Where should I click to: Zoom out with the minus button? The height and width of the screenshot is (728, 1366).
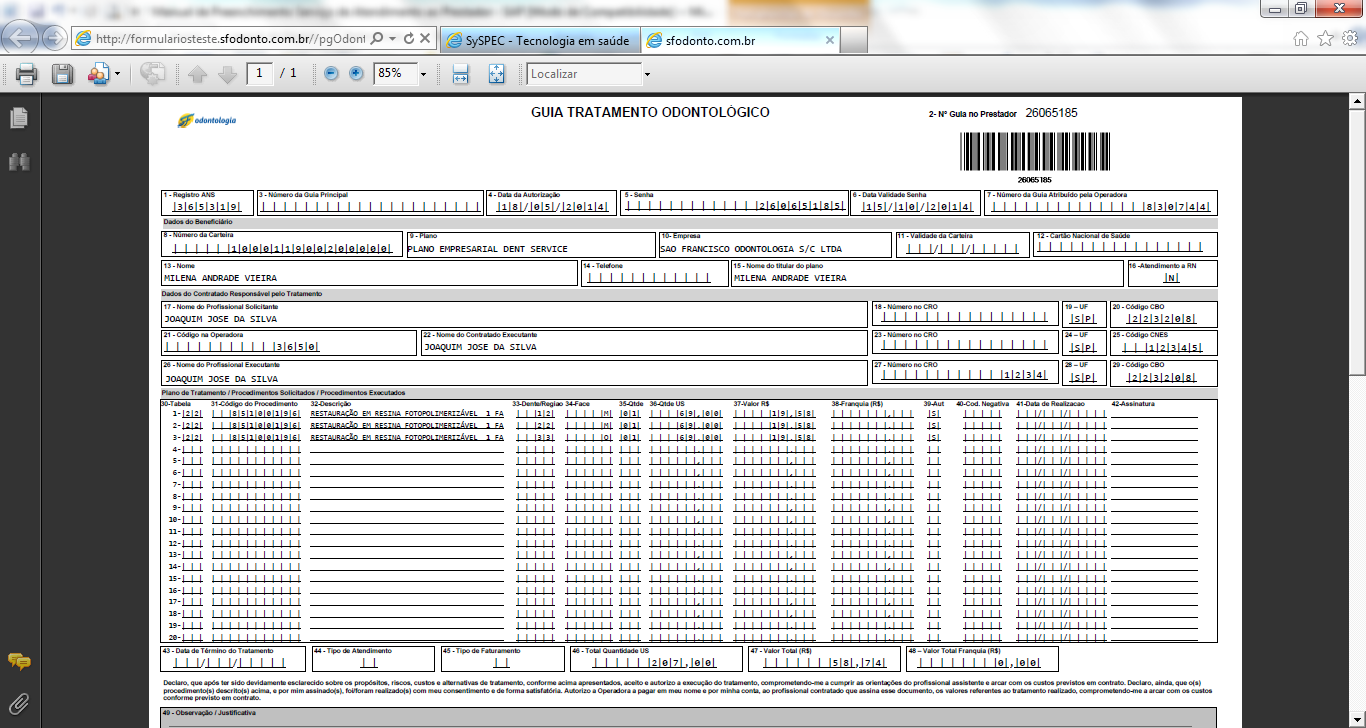[331, 73]
